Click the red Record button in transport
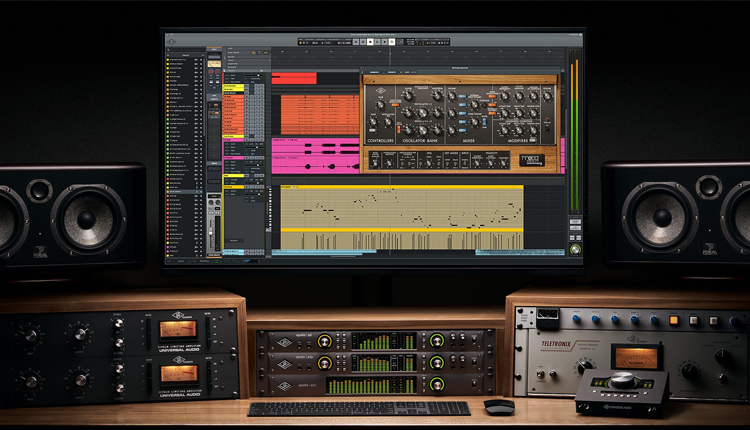This screenshot has height=430, width=750. coord(385,42)
